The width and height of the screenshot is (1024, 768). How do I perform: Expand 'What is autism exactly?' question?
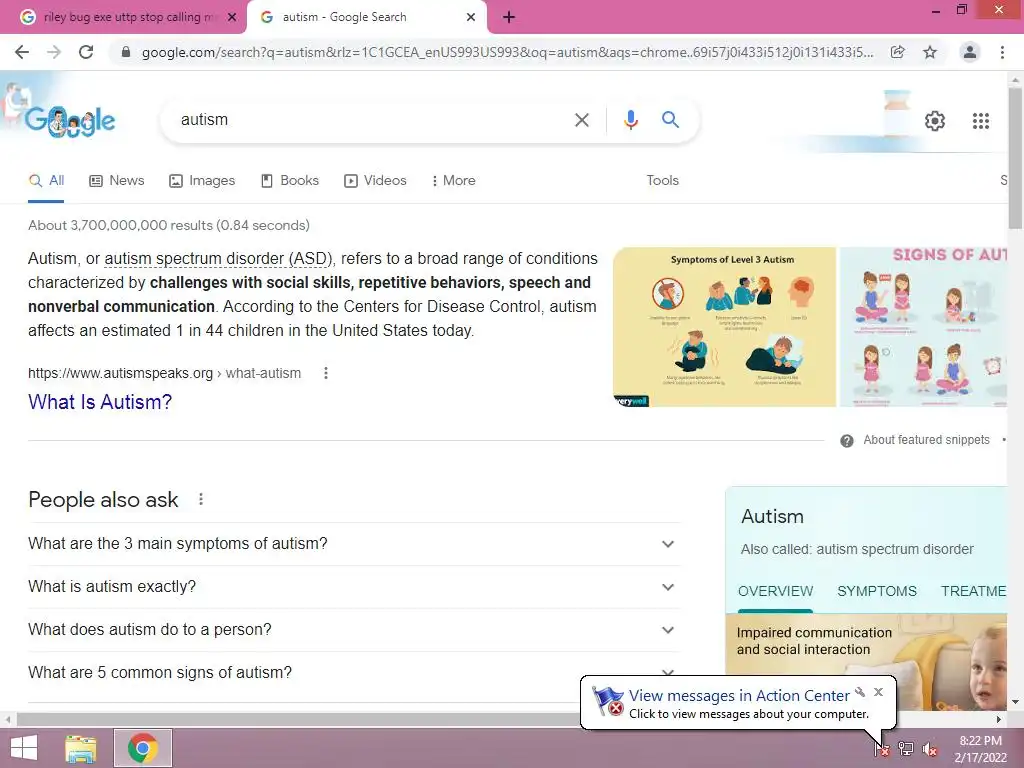point(354,586)
